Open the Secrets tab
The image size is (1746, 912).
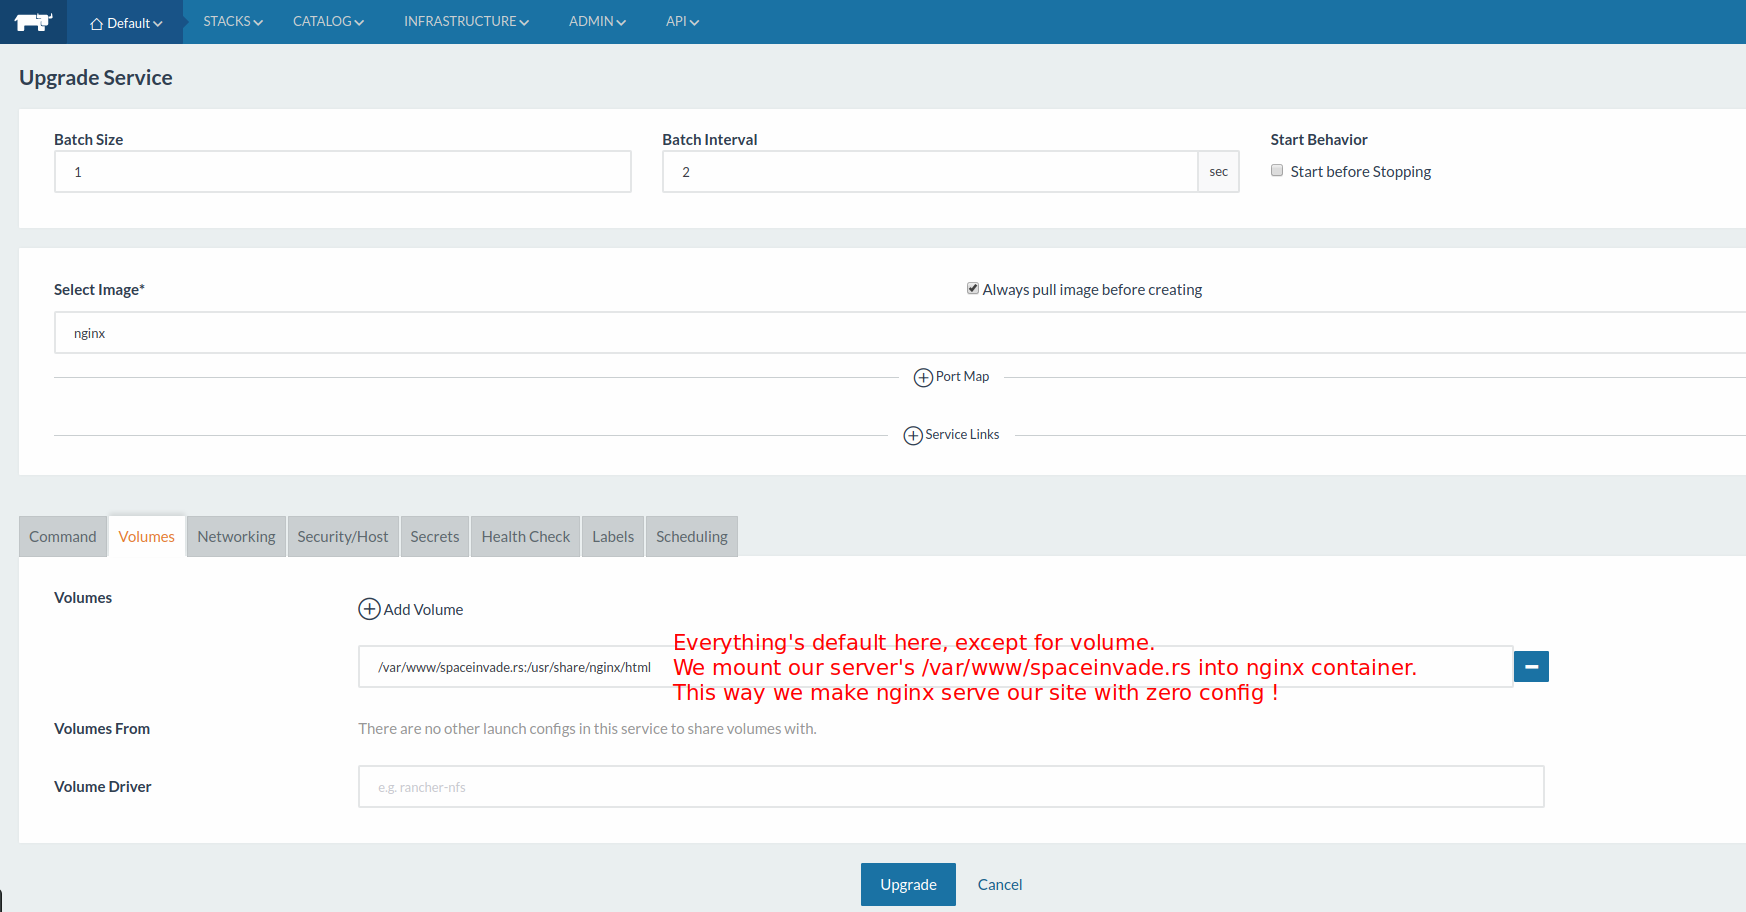coord(435,537)
